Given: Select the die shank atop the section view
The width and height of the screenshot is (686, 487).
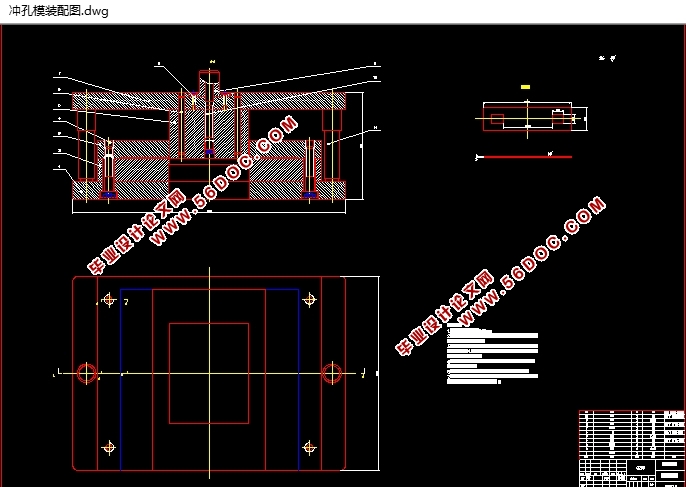Looking at the screenshot, I should pyautogui.click(x=208, y=80).
